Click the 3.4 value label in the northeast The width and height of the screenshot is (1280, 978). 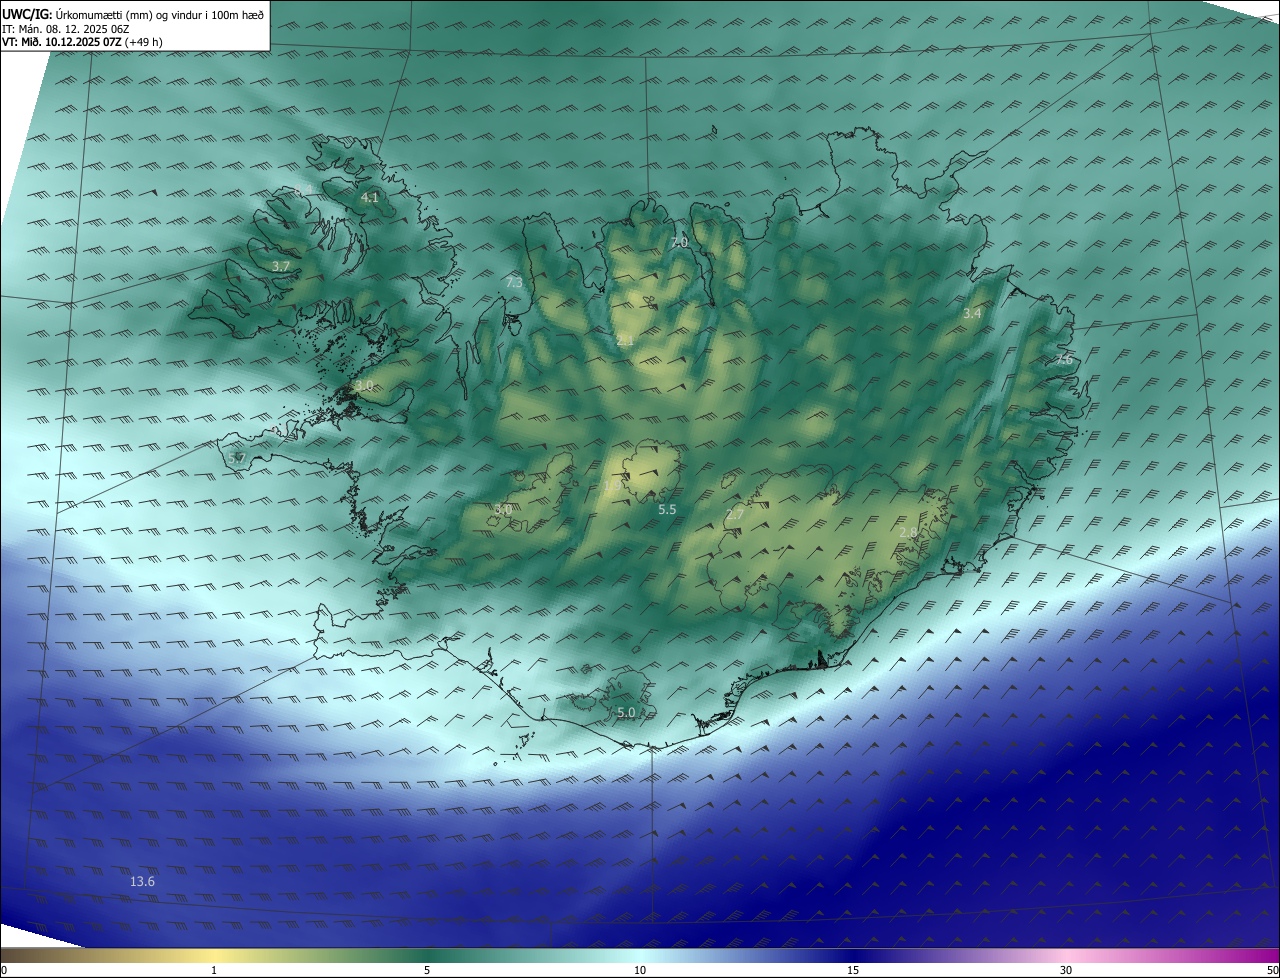pyautogui.click(x=972, y=314)
